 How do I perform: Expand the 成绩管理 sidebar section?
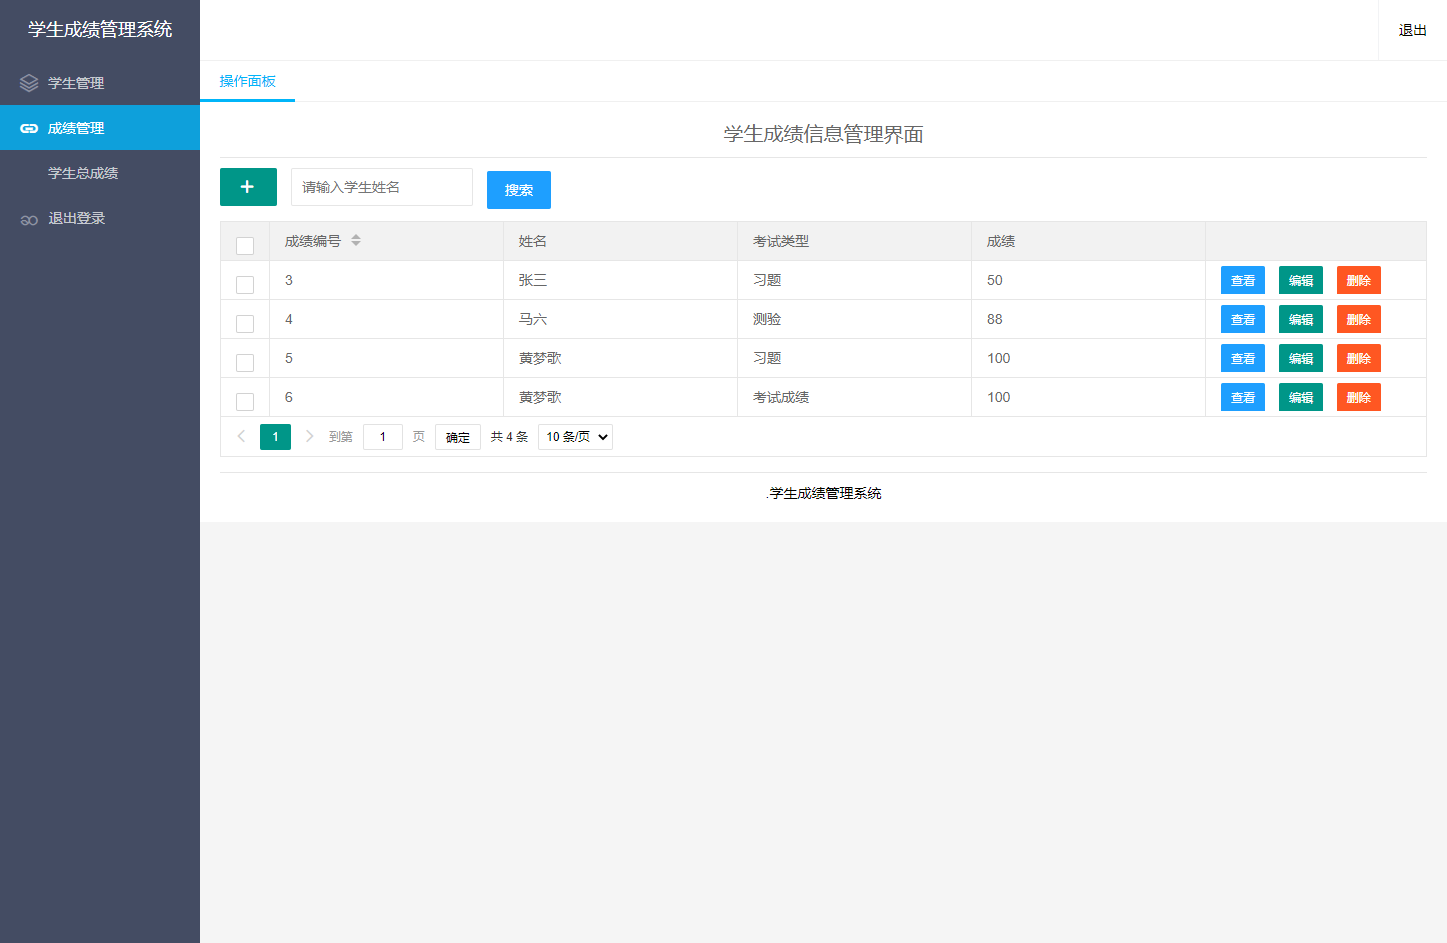point(100,127)
